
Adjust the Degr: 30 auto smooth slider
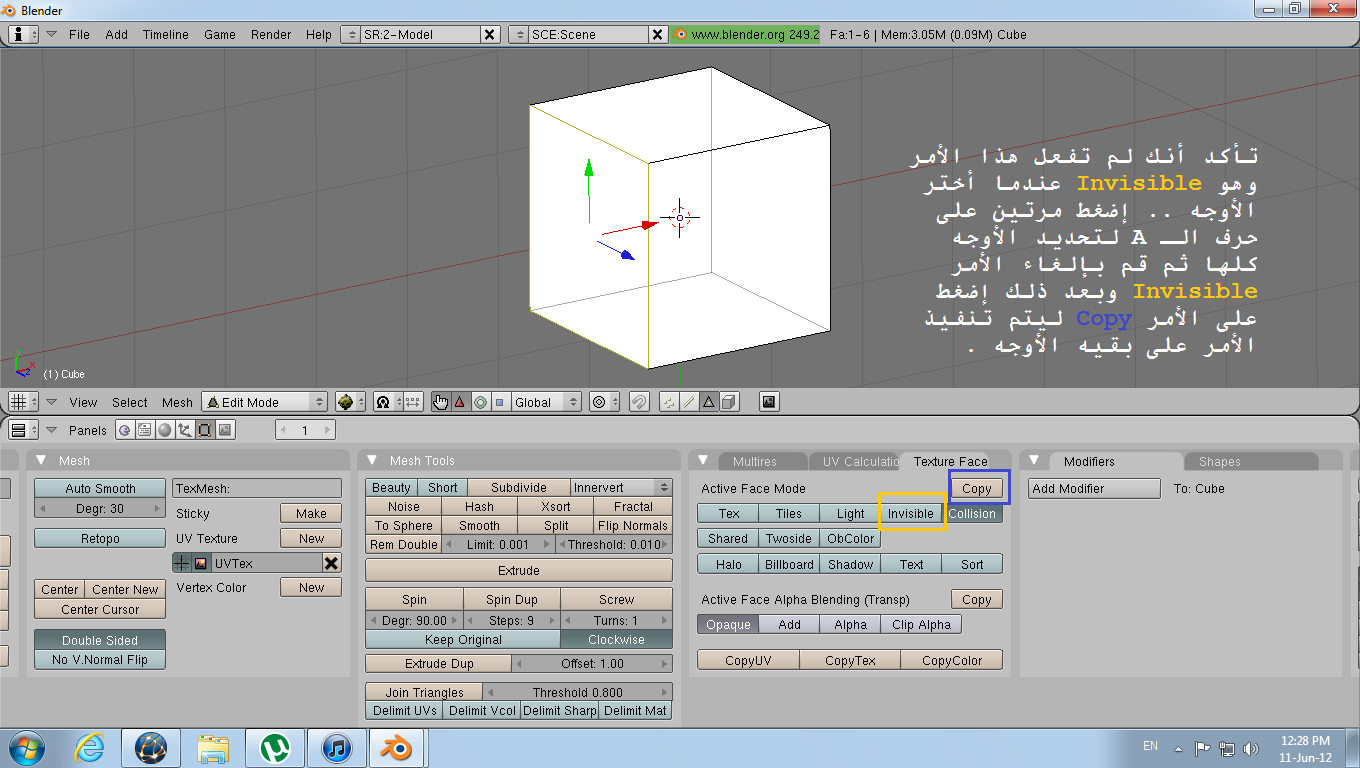(x=100, y=508)
